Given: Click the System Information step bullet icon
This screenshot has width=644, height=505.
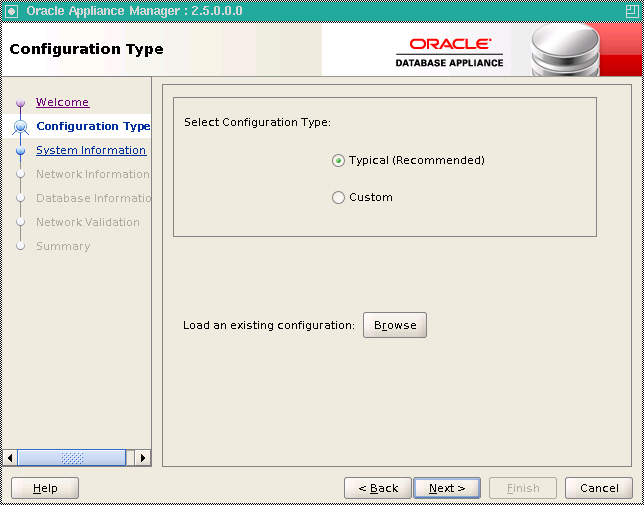Looking at the screenshot, I should 21,151.
